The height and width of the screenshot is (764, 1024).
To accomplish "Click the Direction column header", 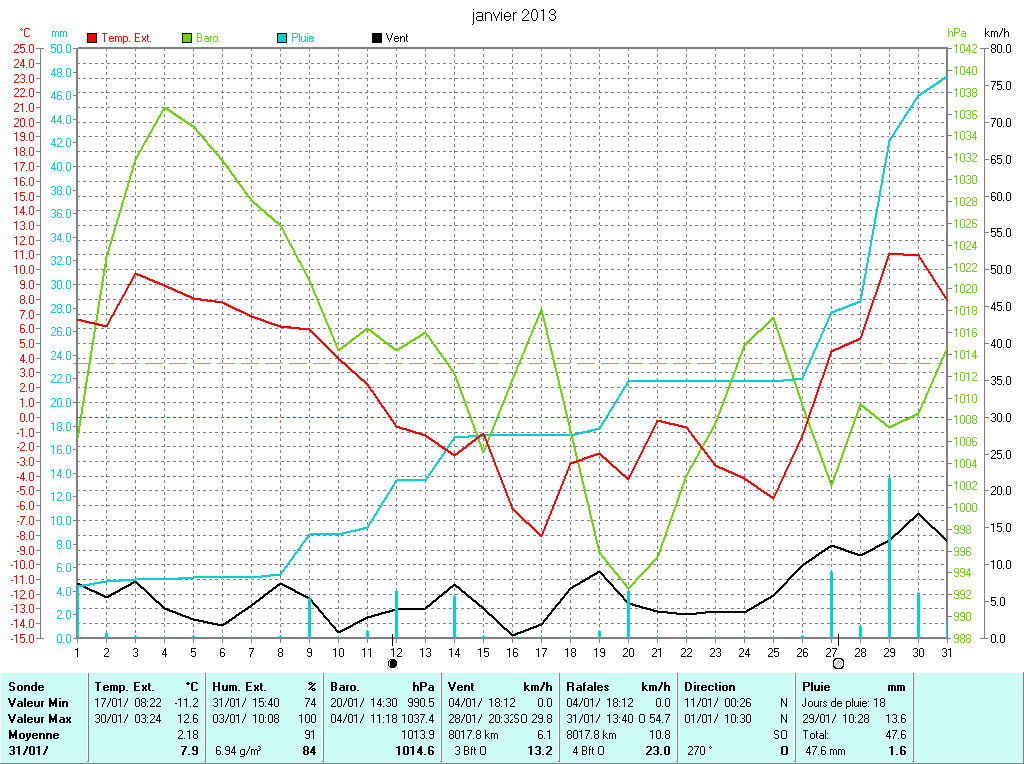I will point(710,687).
